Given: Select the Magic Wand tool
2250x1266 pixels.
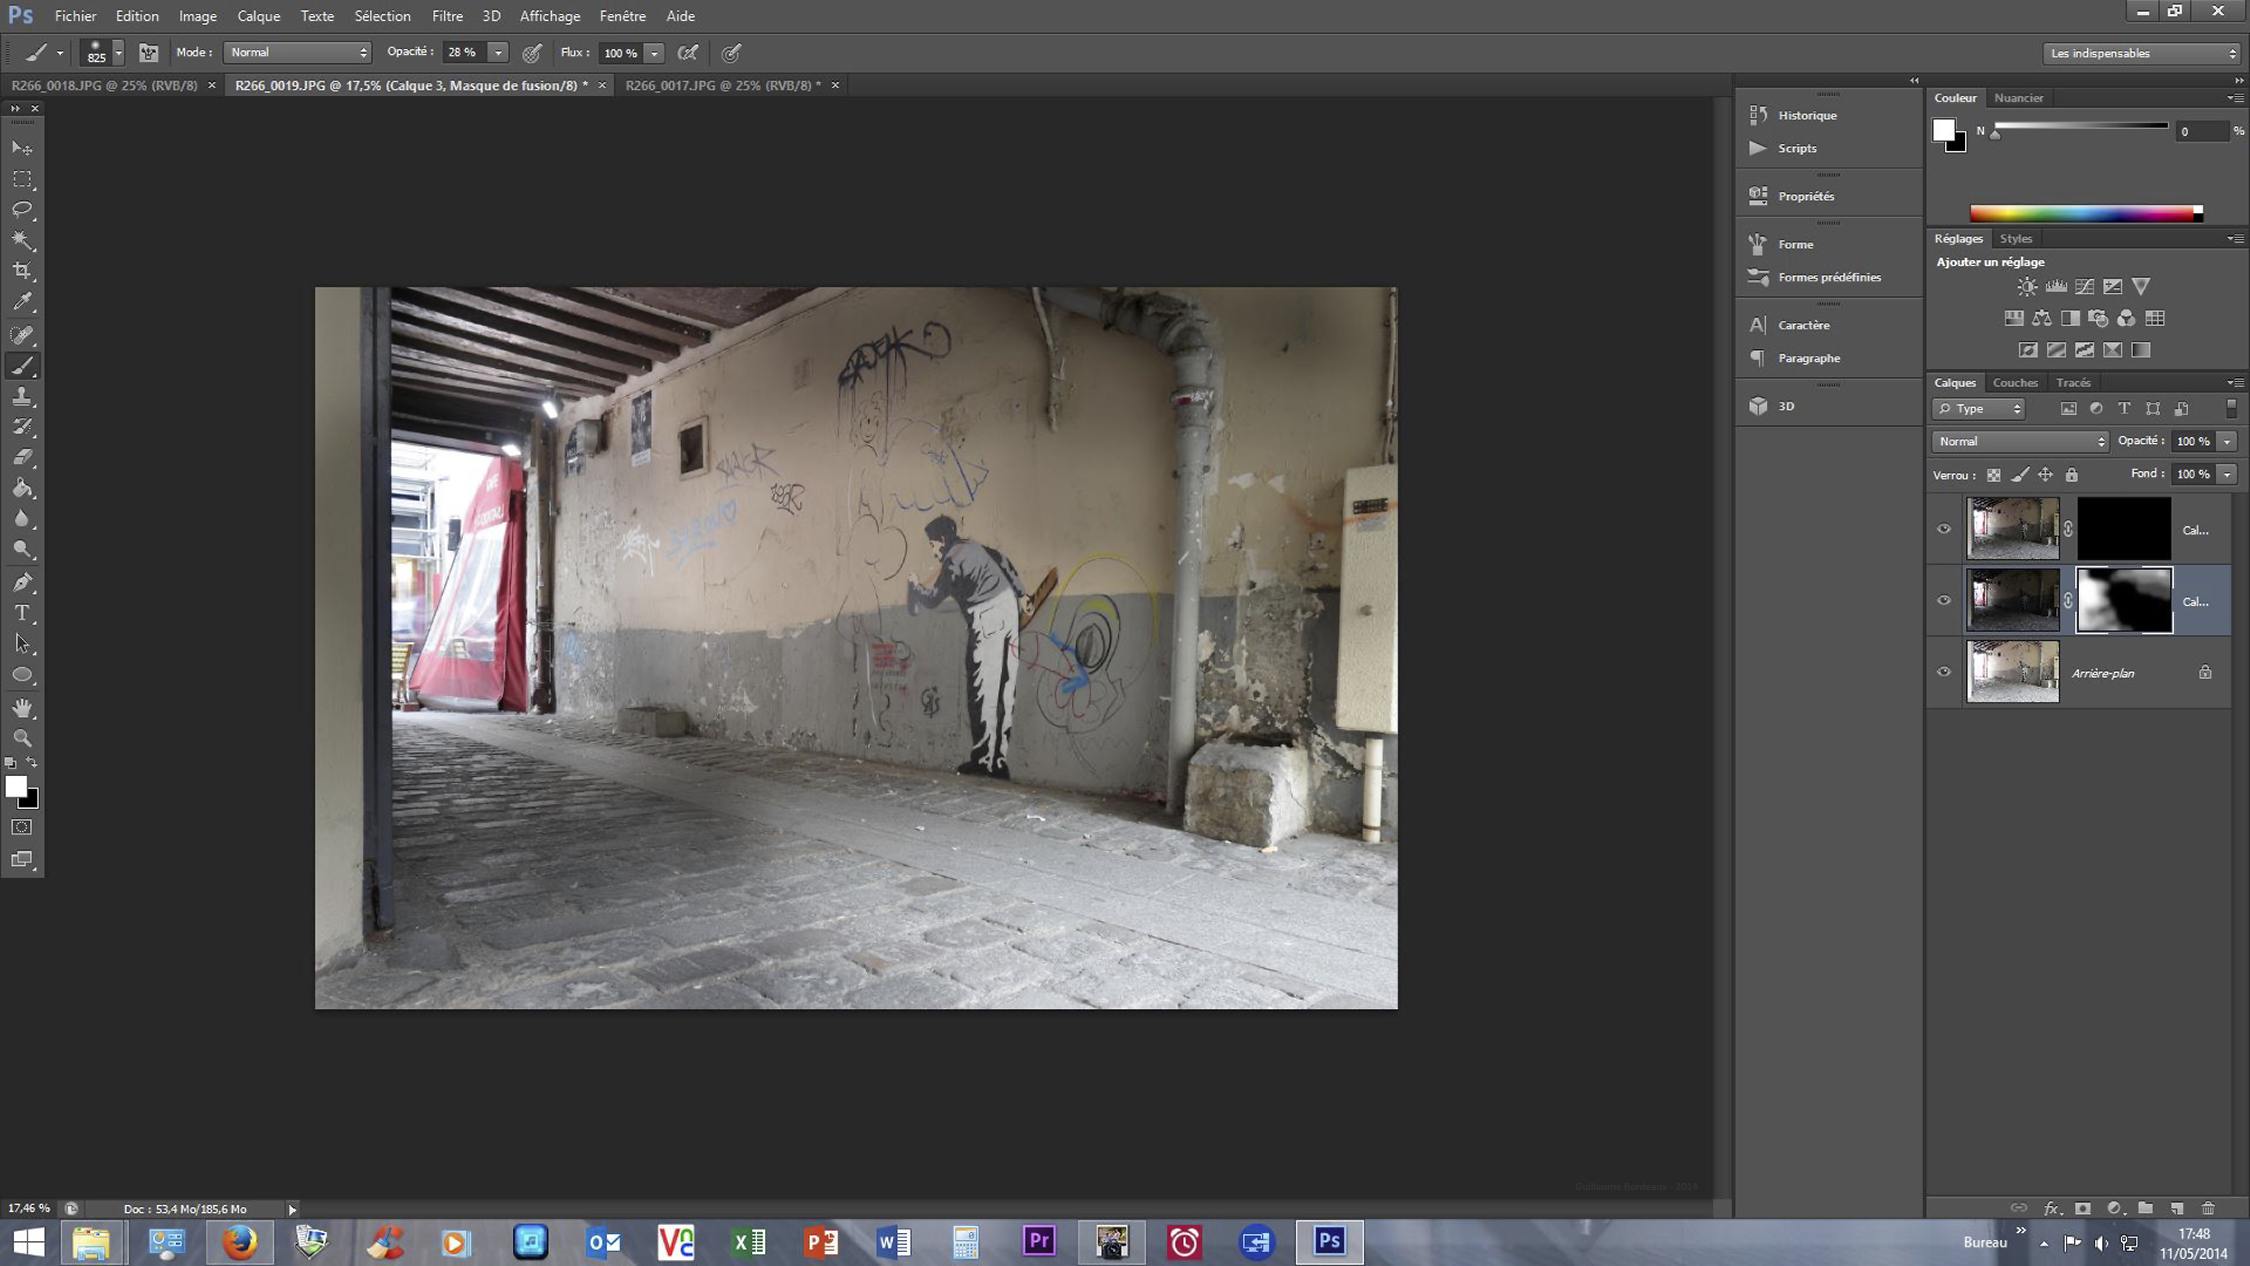Looking at the screenshot, I should pos(22,241).
